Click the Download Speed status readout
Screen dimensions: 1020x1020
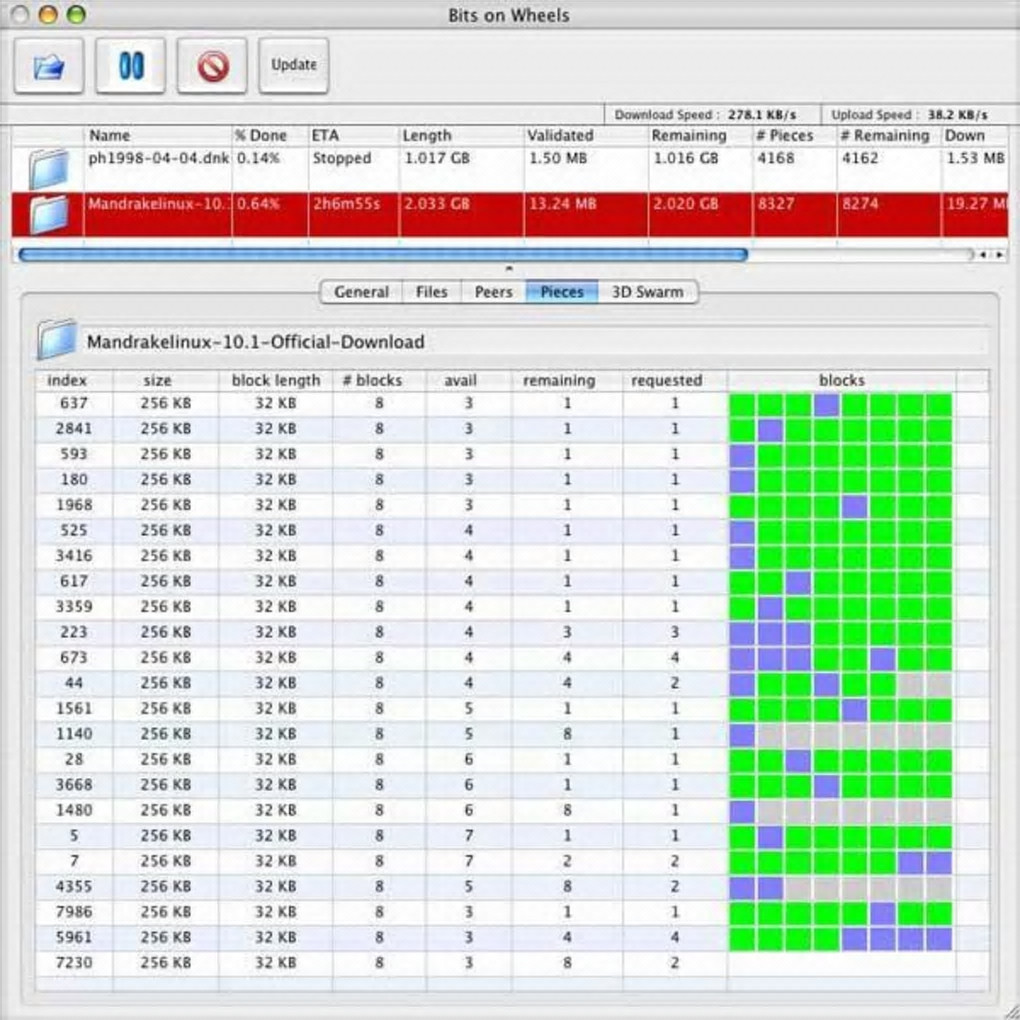(705, 114)
